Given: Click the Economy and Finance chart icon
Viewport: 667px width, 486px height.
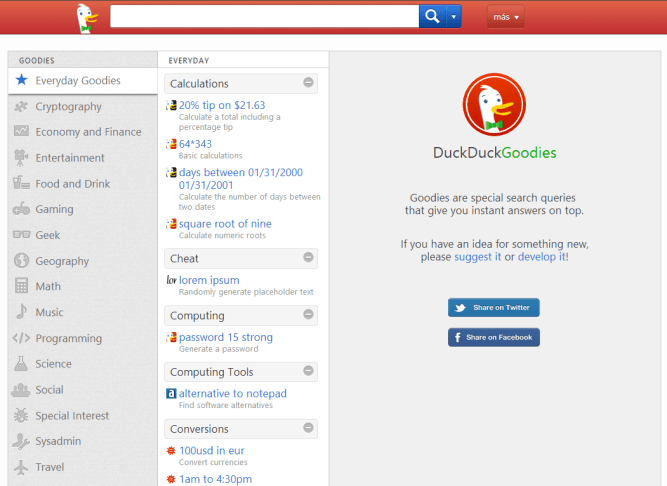Looking at the screenshot, I should click(x=21, y=131).
